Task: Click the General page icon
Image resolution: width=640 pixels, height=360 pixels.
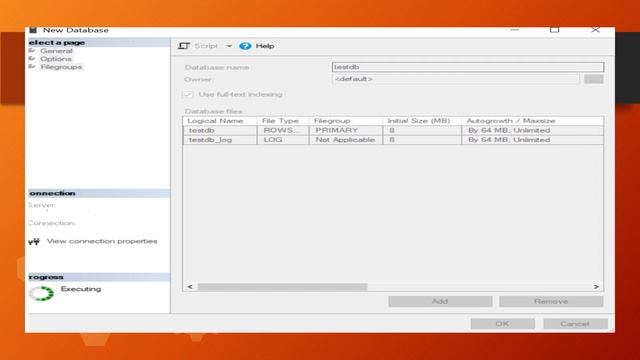Action: [32, 51]
